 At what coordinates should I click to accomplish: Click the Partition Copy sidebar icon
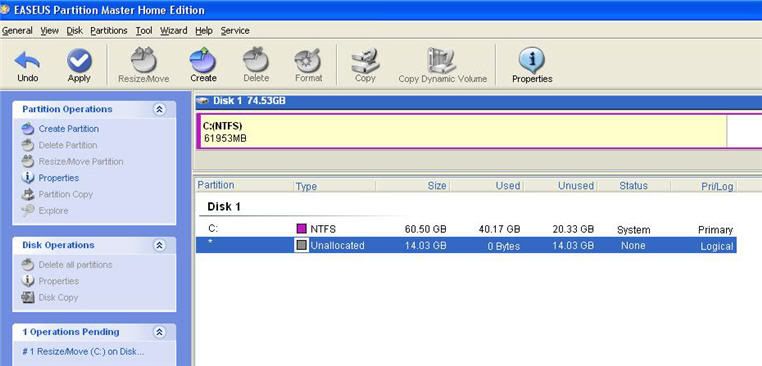coord(28,194)
